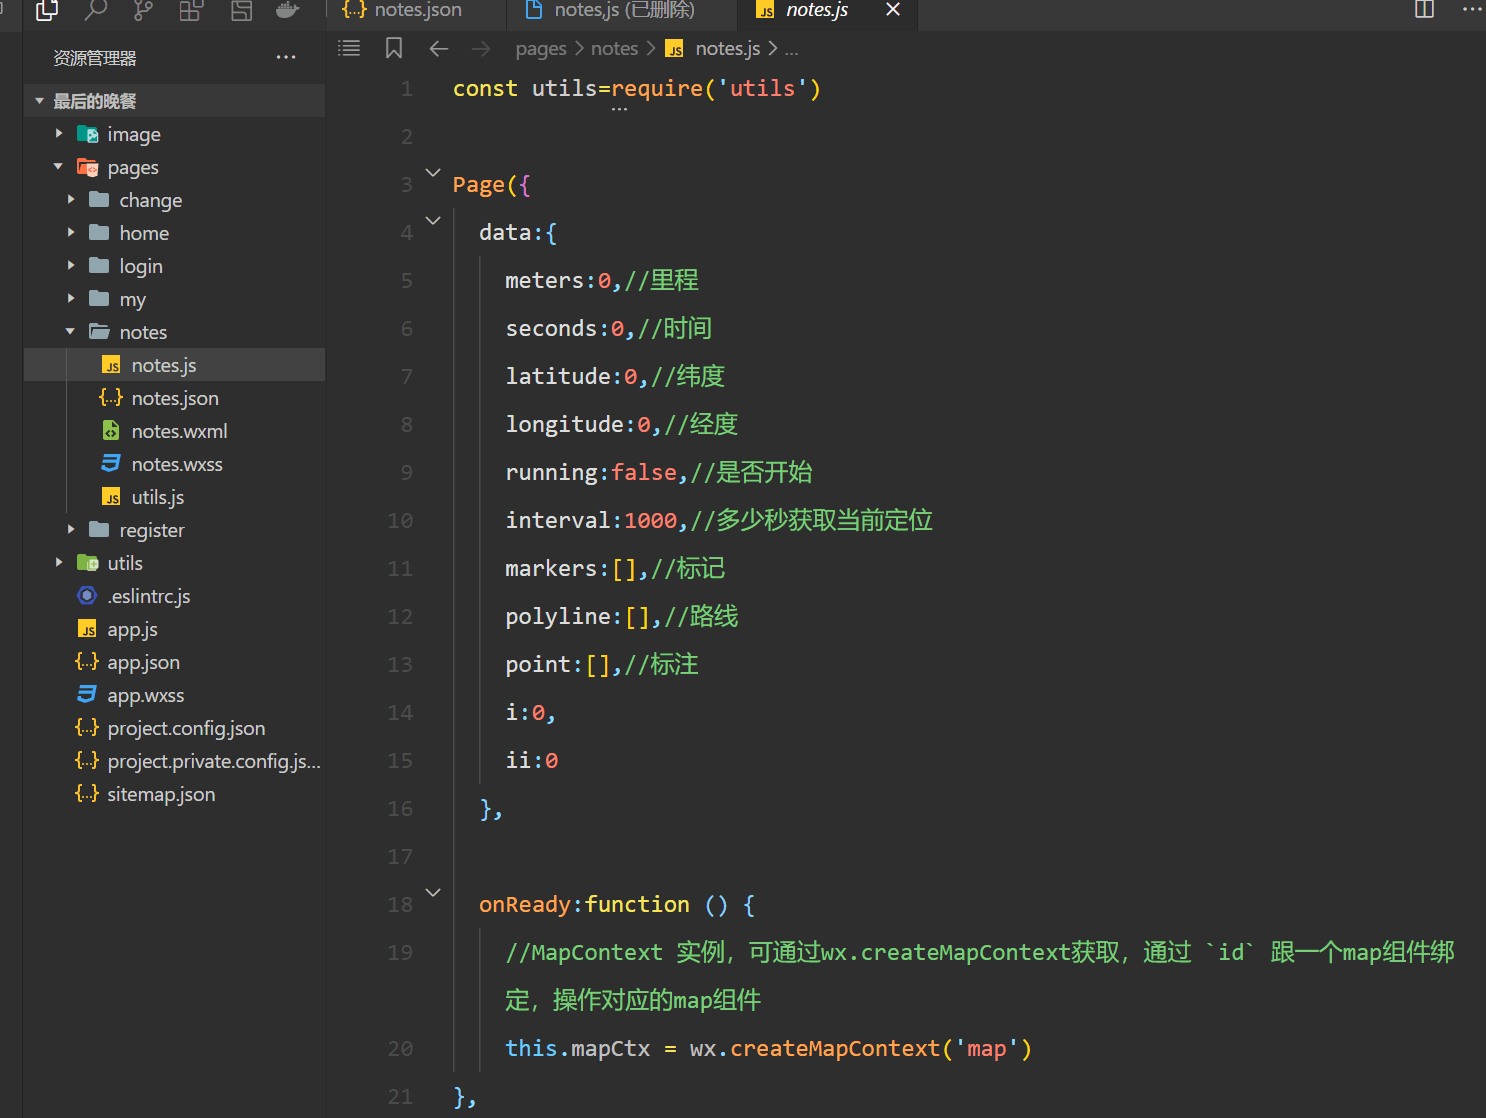Open .eslintrc.js file
The height and width of the screenshot is (1118, 1486).
coord(175,596)
